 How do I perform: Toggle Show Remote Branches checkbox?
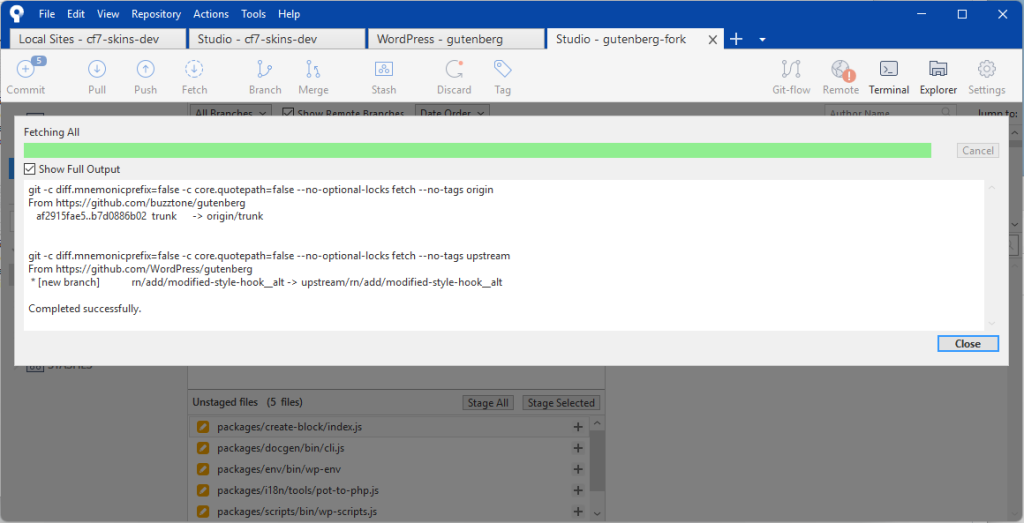288,113
